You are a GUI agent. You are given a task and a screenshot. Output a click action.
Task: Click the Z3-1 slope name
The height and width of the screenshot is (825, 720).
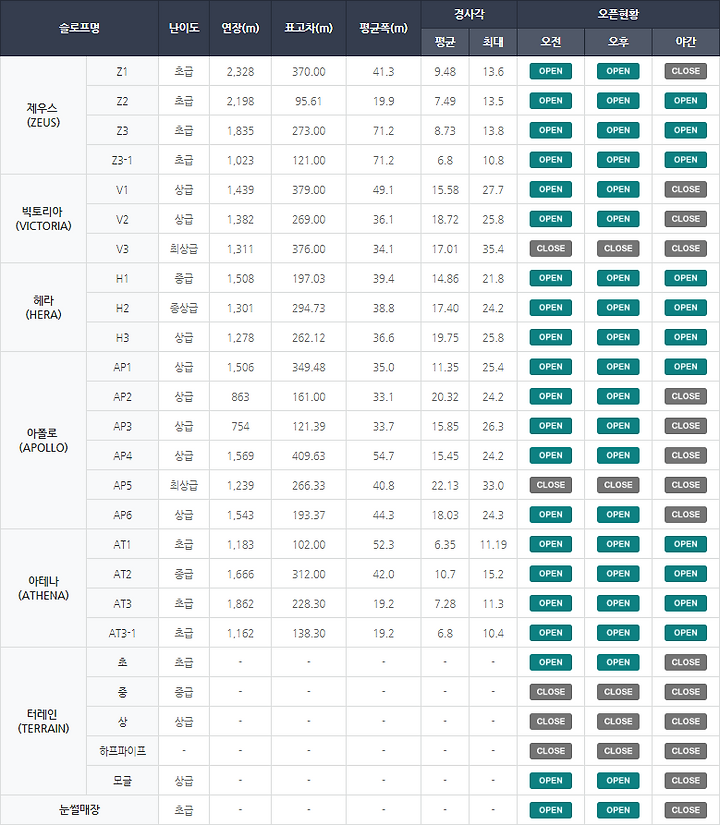point(122,160)
